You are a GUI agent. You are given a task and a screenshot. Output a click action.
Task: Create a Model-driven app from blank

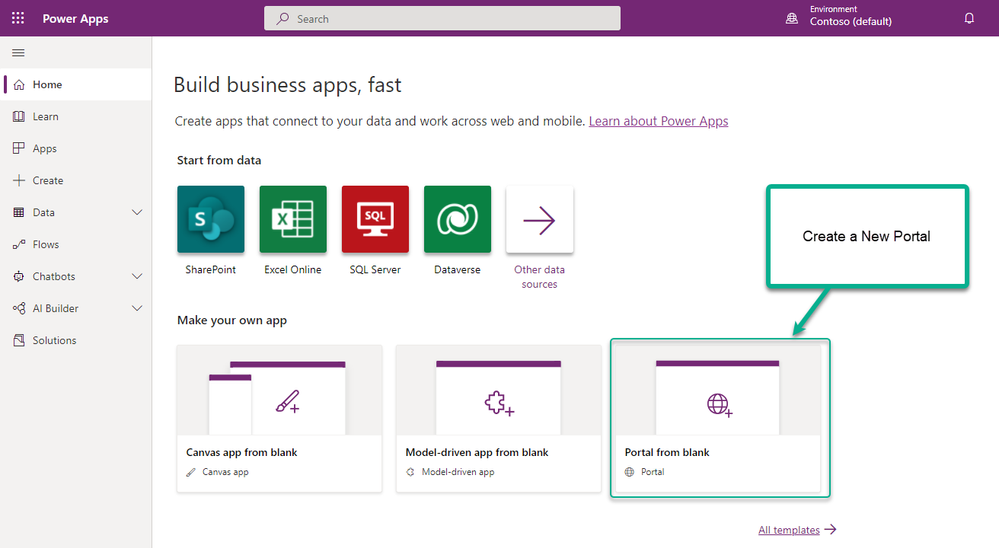499,419
